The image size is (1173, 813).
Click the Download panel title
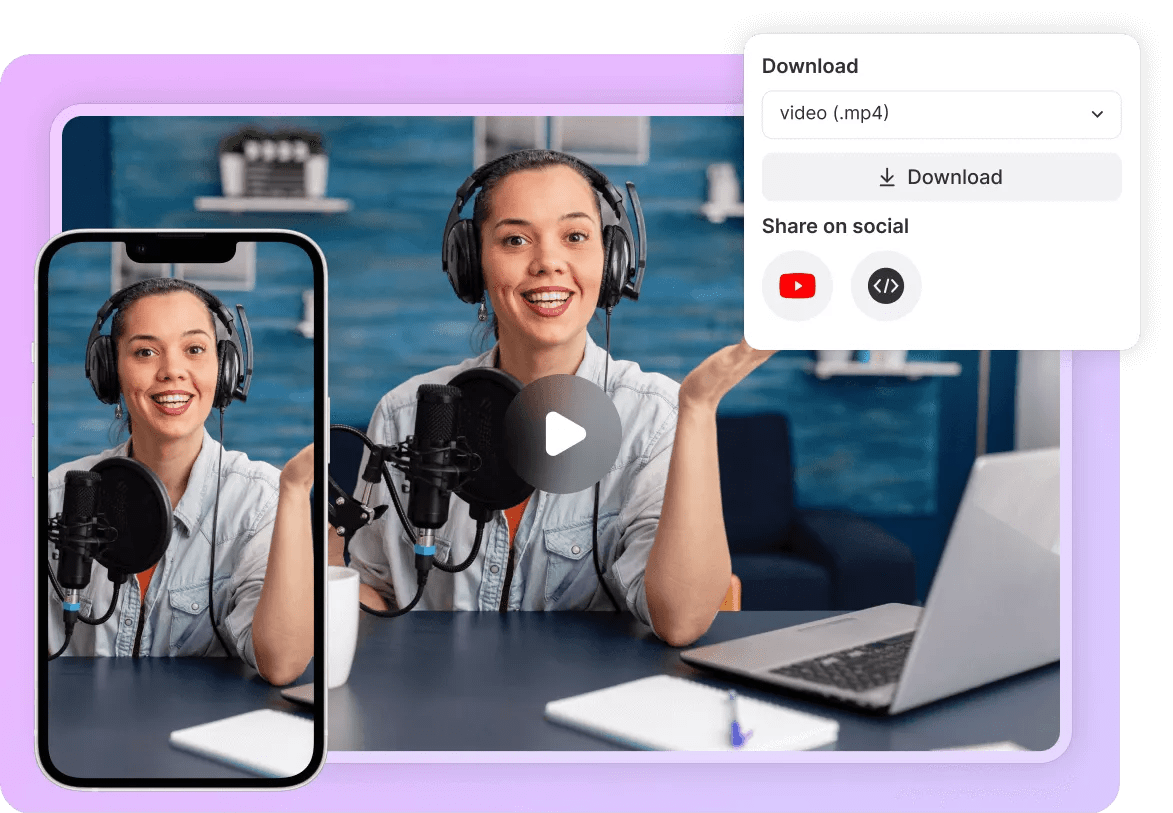810,66
